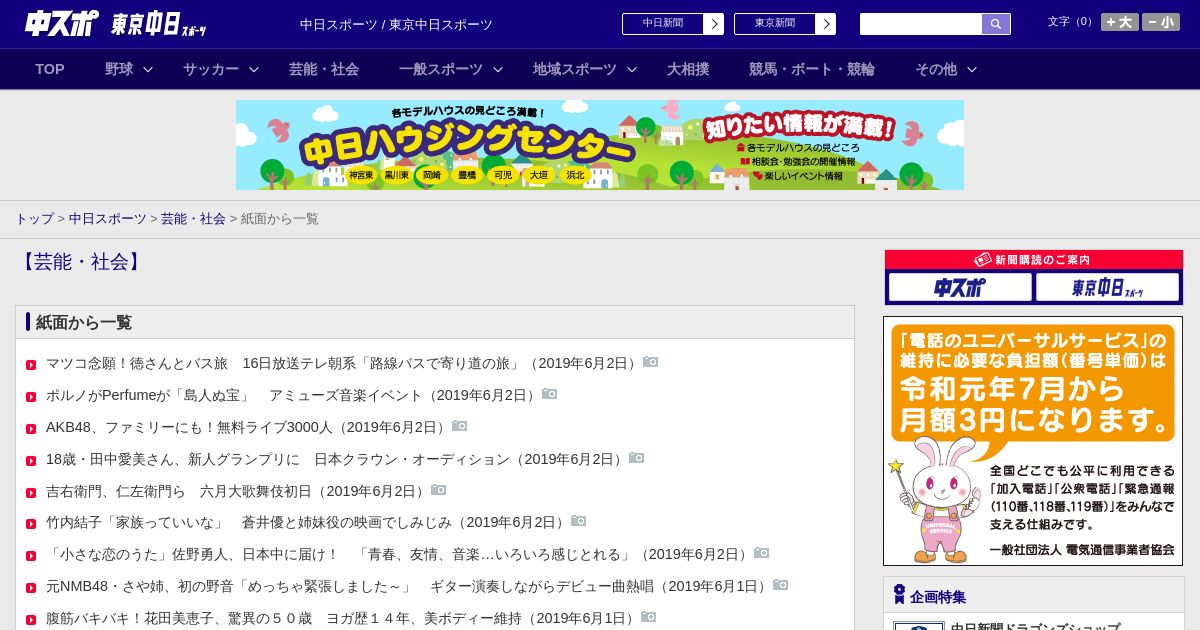Screen dimensions: 1200x630
Task: Open the 地域スポーツ menu
Action: [575, 69]
